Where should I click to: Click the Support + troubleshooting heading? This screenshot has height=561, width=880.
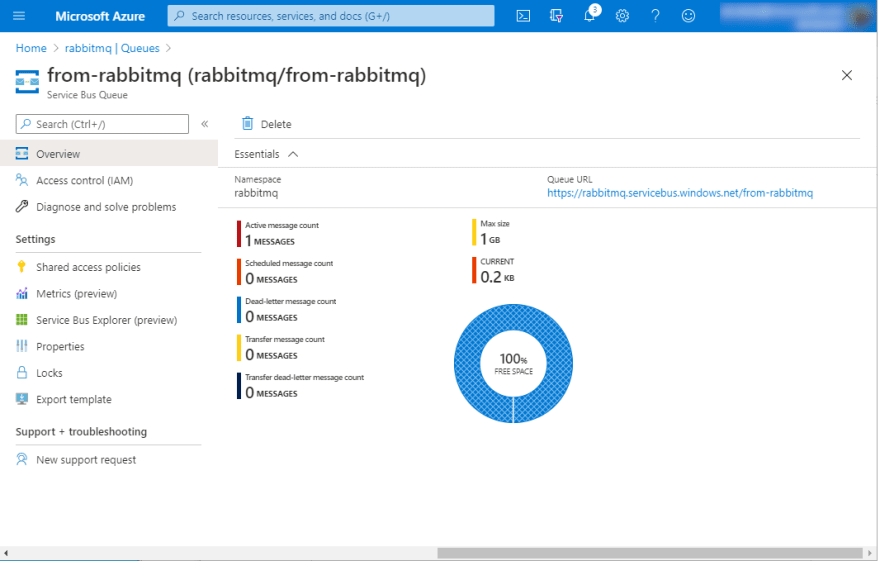(x=81, y=431)
